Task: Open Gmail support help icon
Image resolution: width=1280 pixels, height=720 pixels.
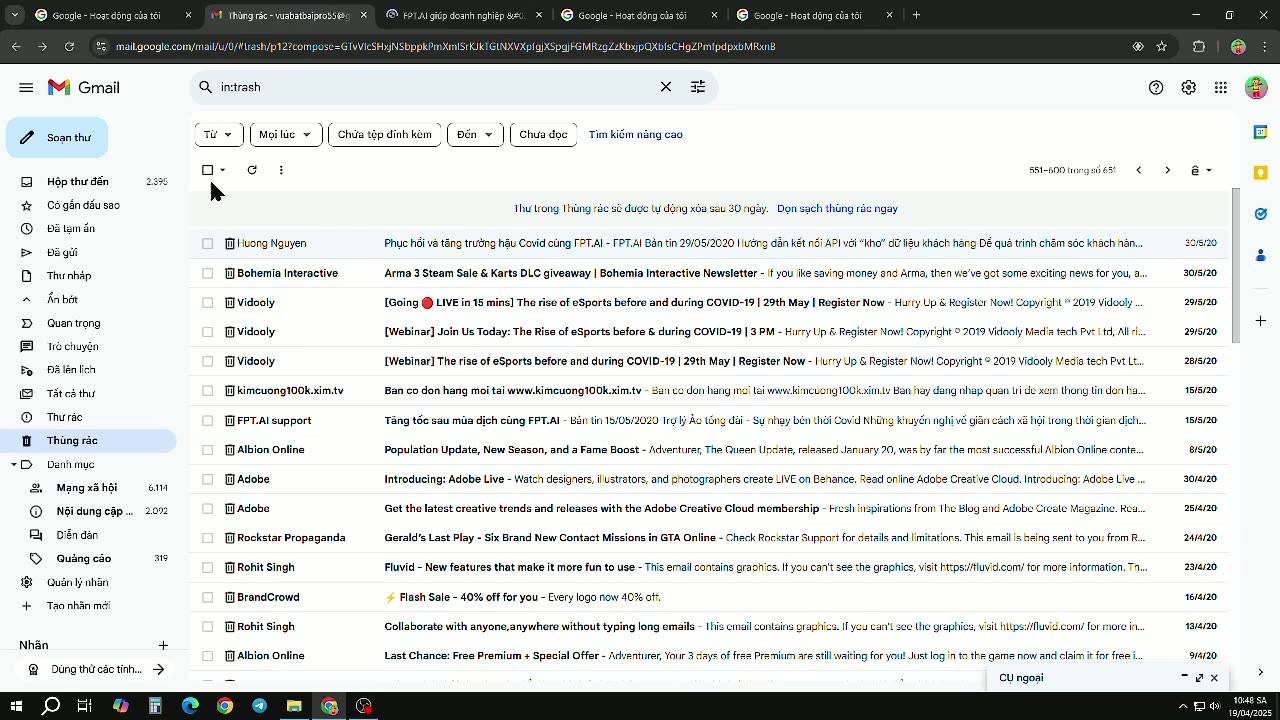Action: pyautogui.click(x=1156, y=88)
